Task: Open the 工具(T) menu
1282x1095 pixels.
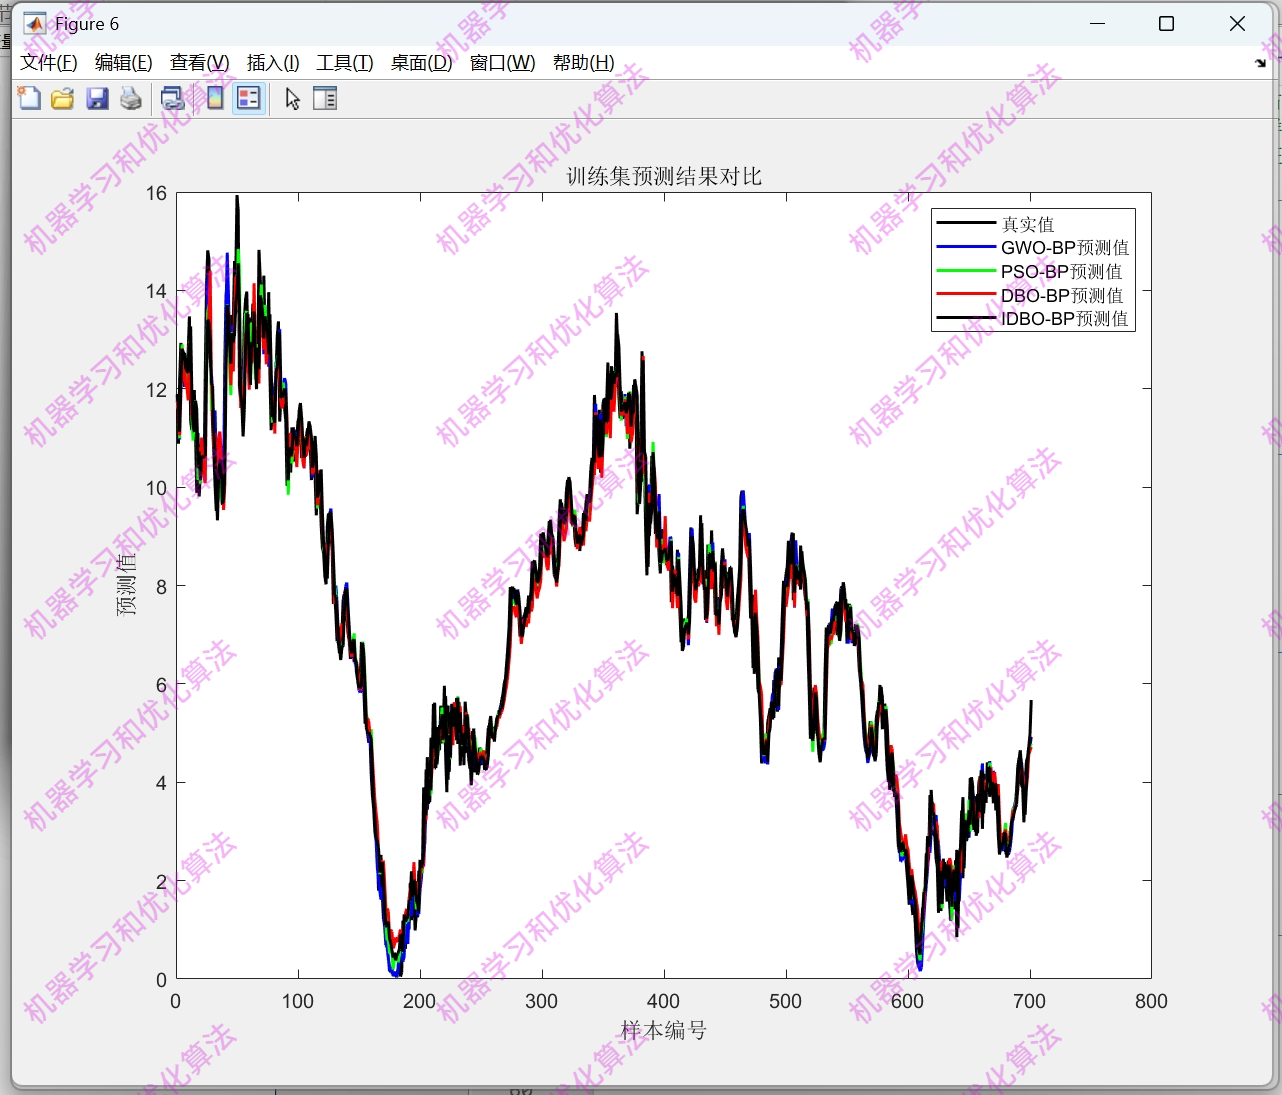Action: point(345,63)
